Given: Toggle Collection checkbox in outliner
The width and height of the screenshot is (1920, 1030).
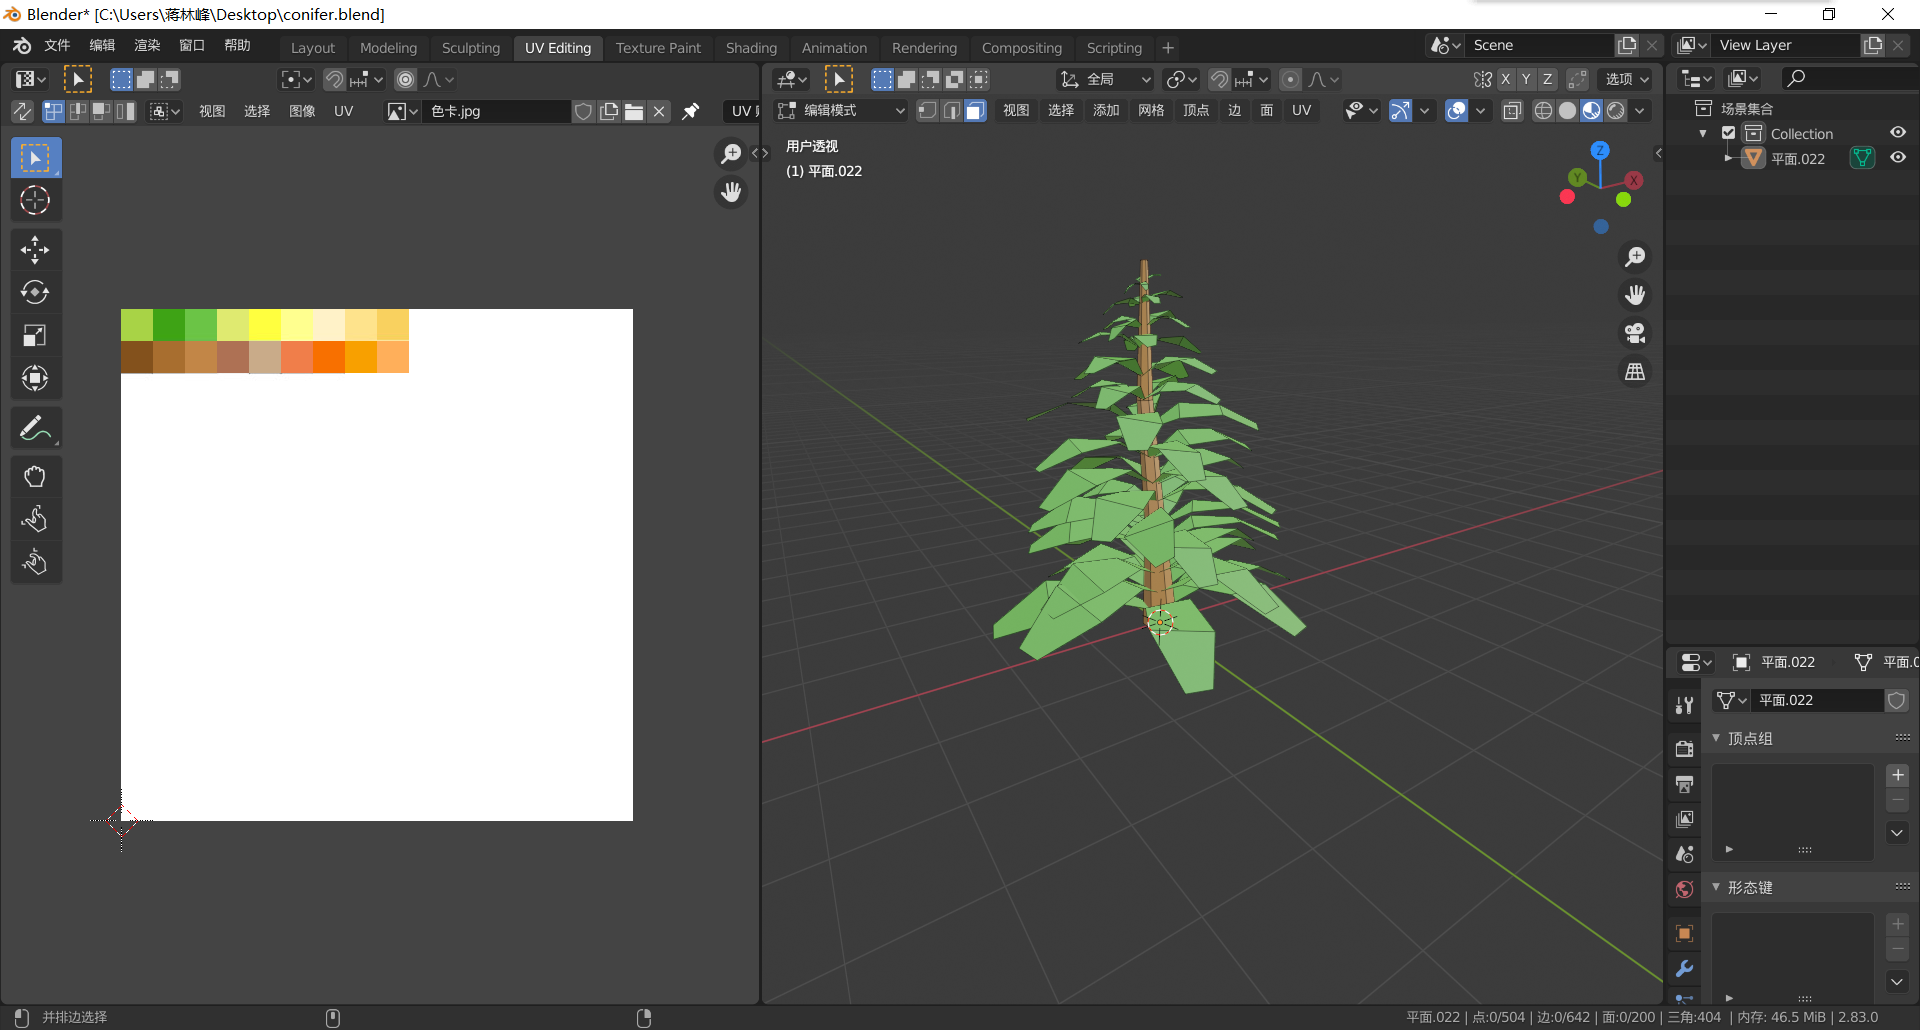Looking at the screenshot, I should pos(1728,133).
